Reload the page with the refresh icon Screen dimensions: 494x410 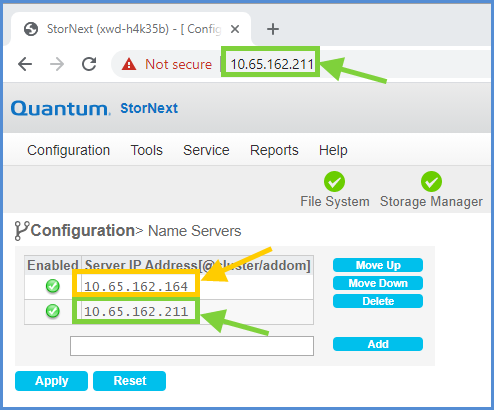point(89,64)
